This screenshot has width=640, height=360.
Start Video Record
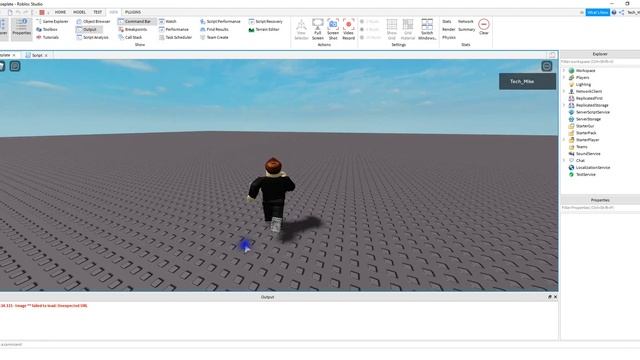(349, 29)
